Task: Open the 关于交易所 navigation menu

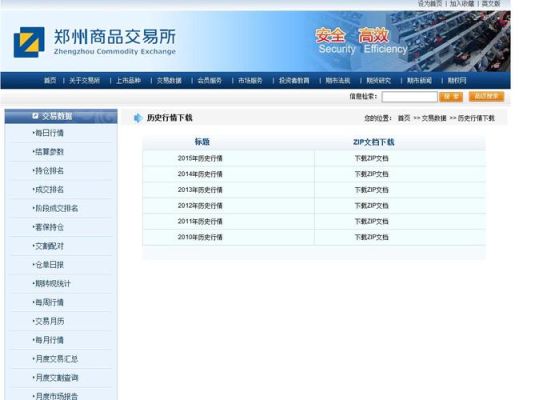Action: pos(85,81)
